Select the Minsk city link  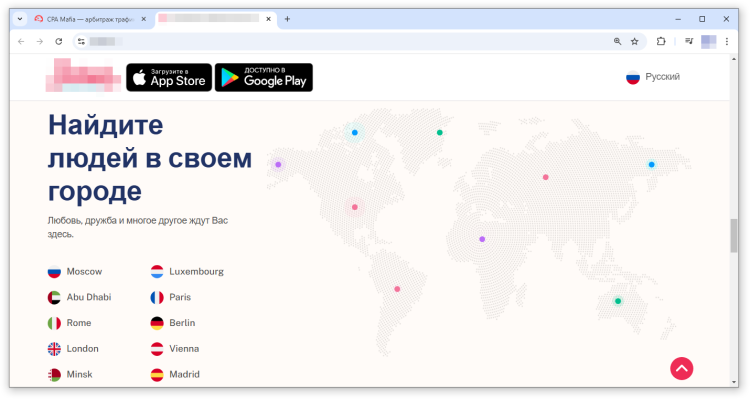coord(79,374)
